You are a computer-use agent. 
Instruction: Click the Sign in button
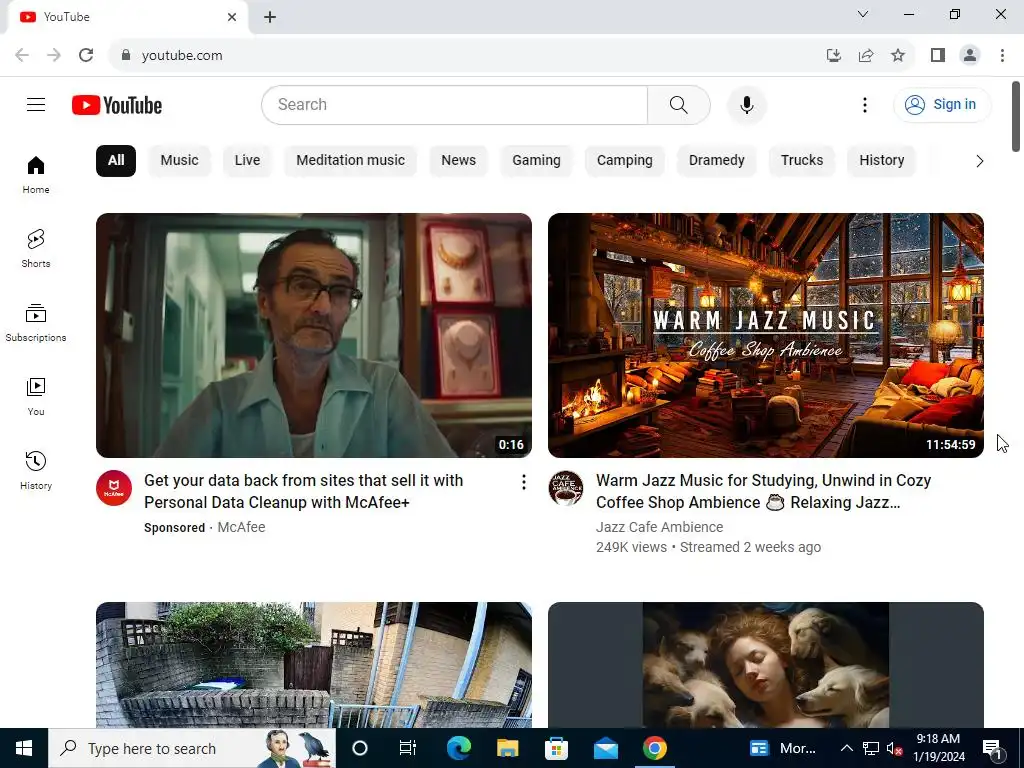click(942, 104)
